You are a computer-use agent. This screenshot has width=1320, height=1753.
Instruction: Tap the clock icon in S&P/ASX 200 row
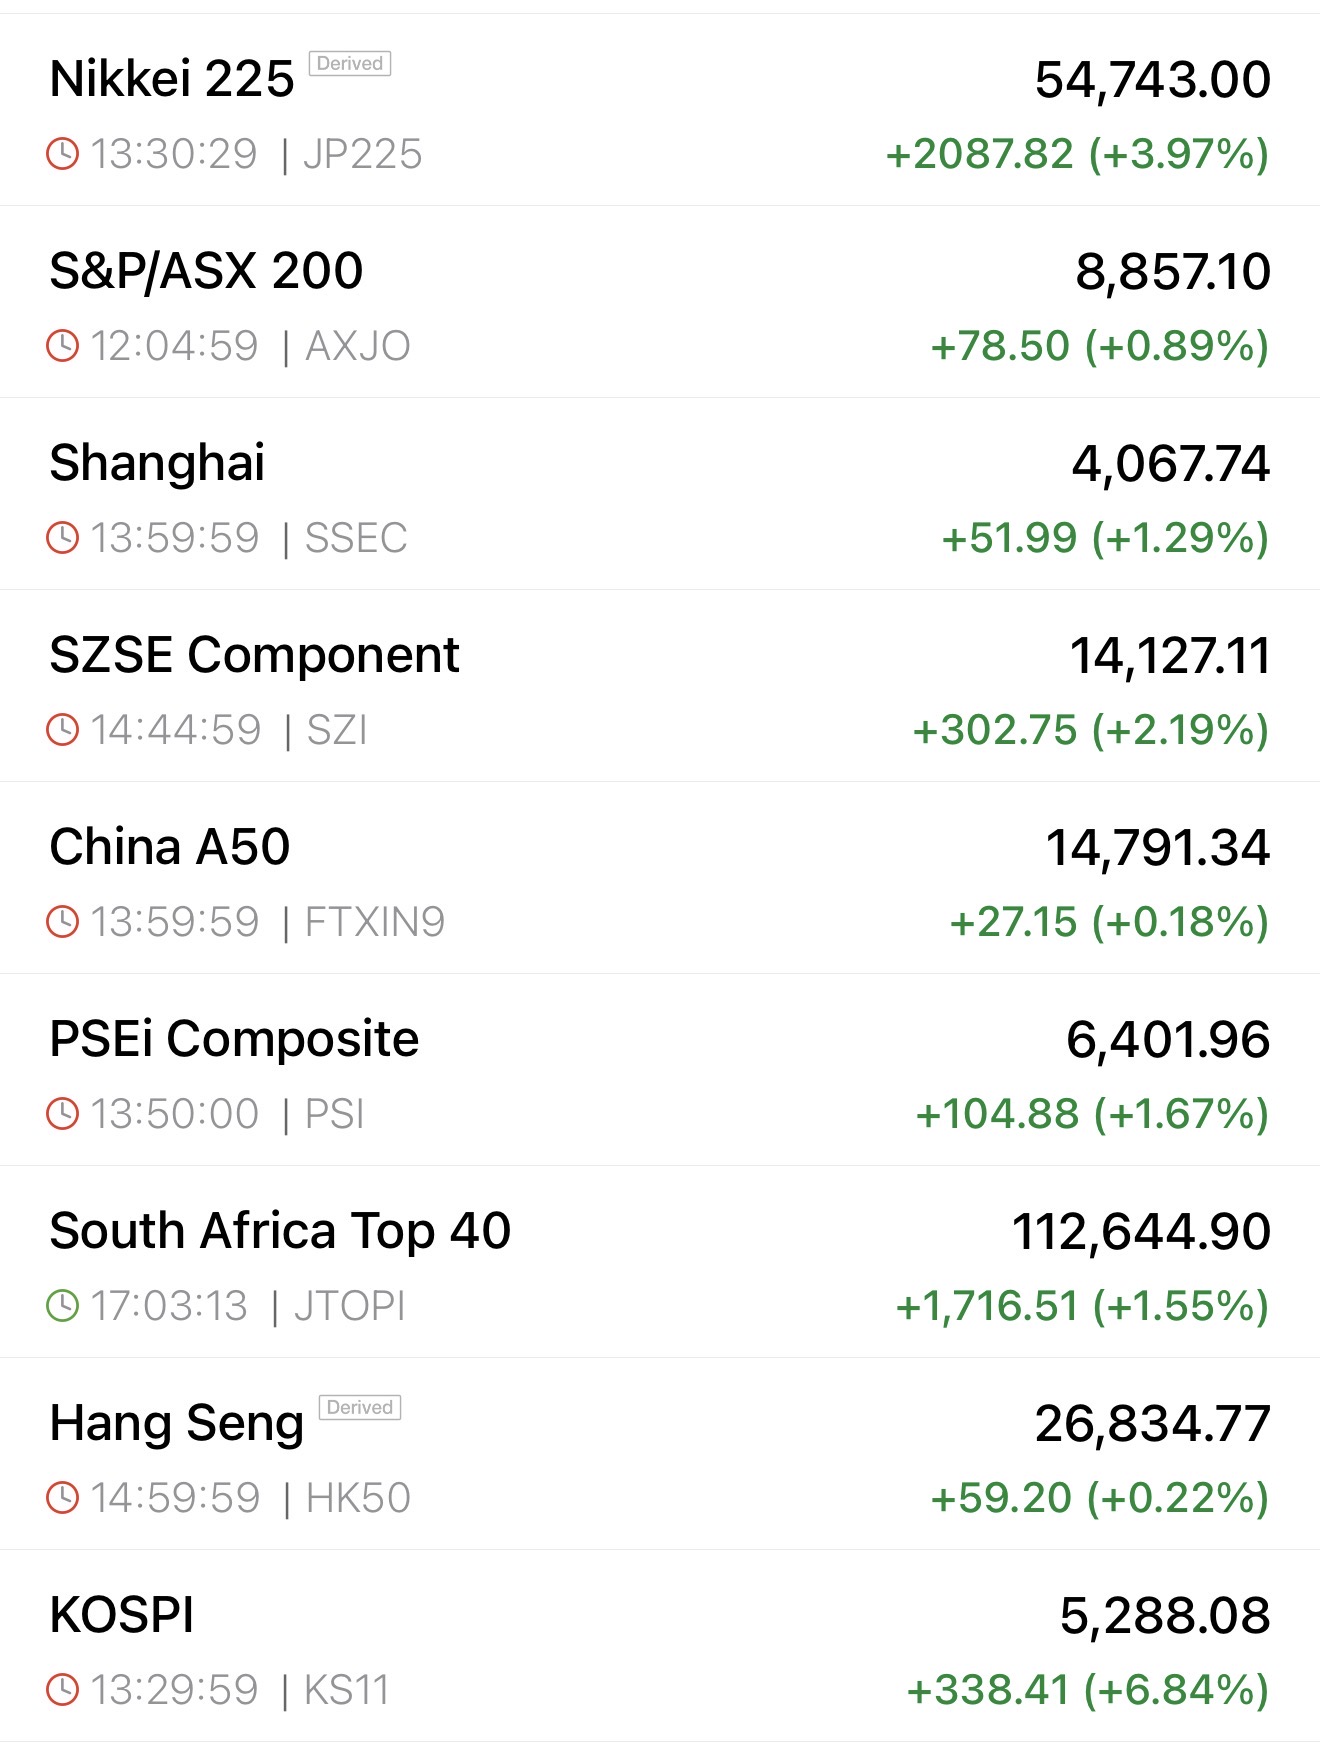[x=62, y=346]
